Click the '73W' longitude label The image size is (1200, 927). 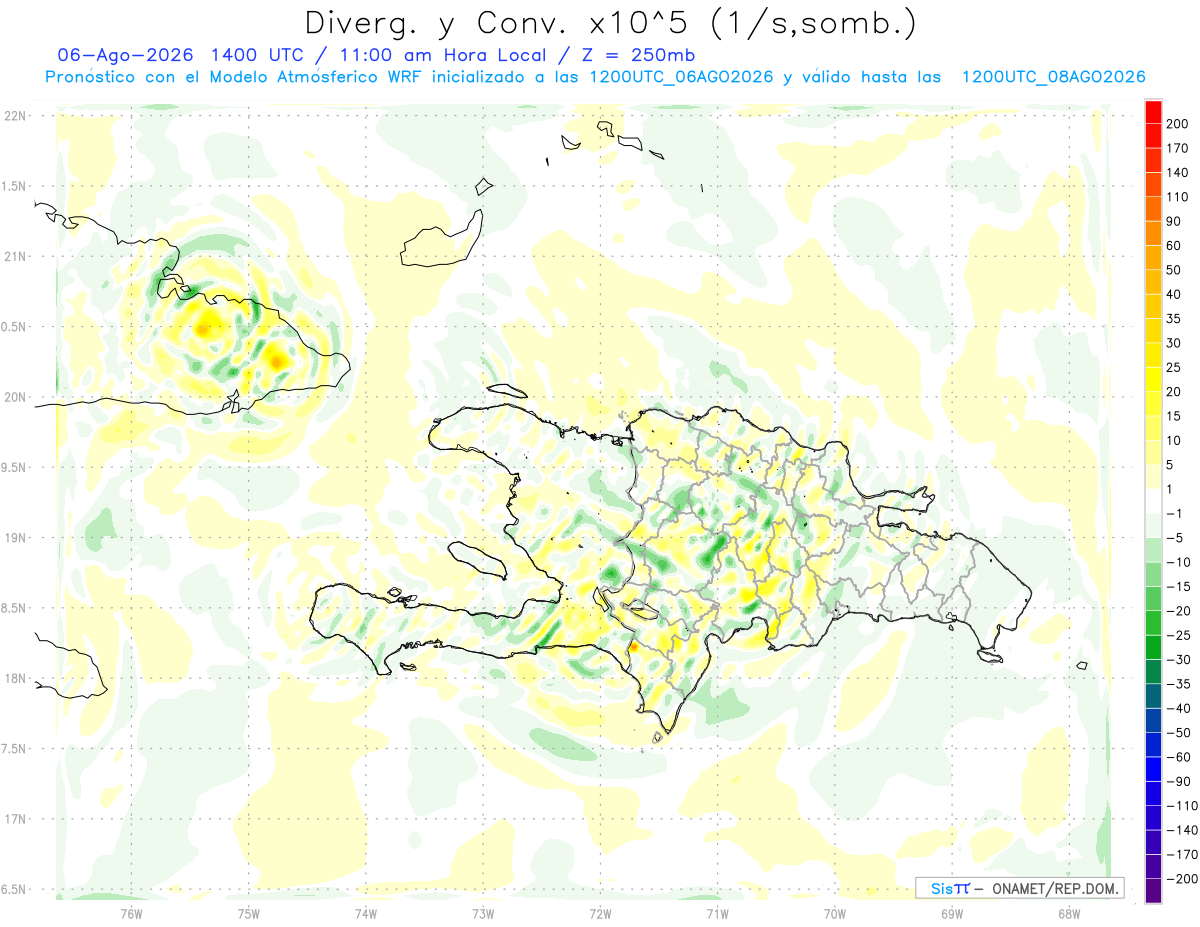click(x=483, y=913)
